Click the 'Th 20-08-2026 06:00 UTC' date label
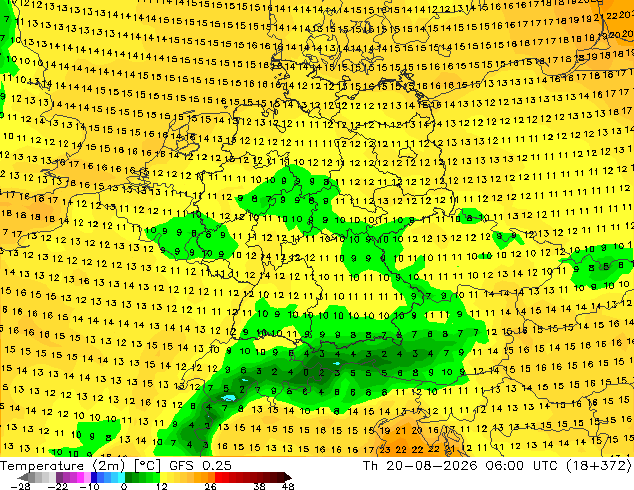 click(461, 466)
